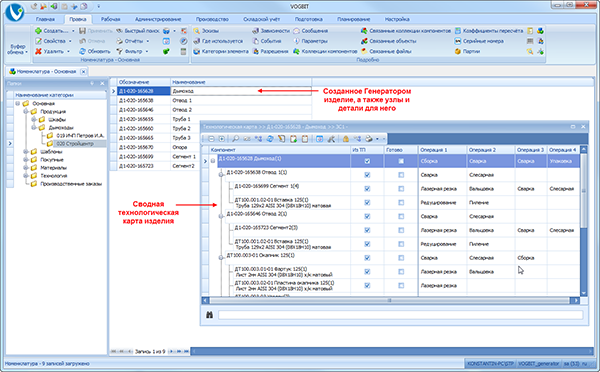Viewport: 600px width, 372px height.
Task: Click the Свойства edit icon
Action: (38, 41)
